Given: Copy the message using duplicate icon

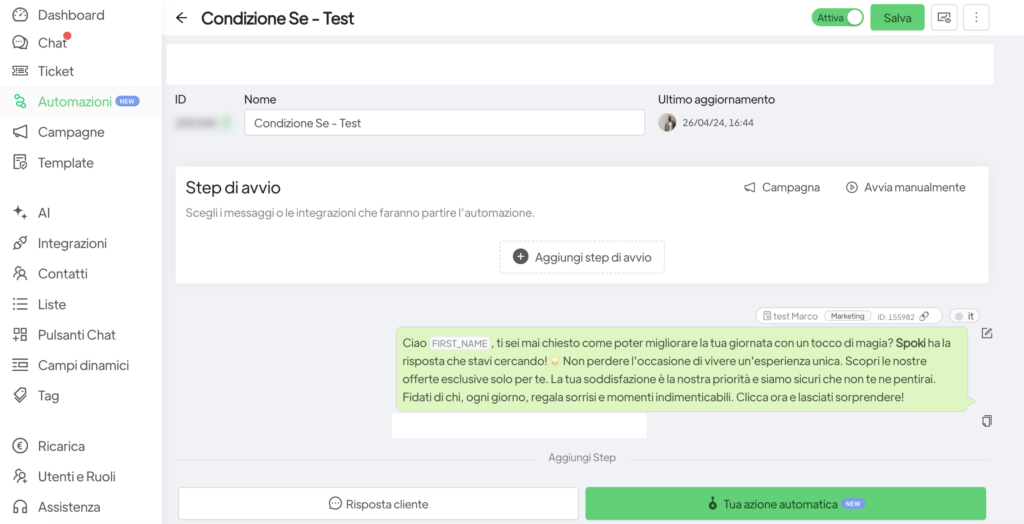Looking at the screenshot, I should pyautogui.click(x=987, y=421).
